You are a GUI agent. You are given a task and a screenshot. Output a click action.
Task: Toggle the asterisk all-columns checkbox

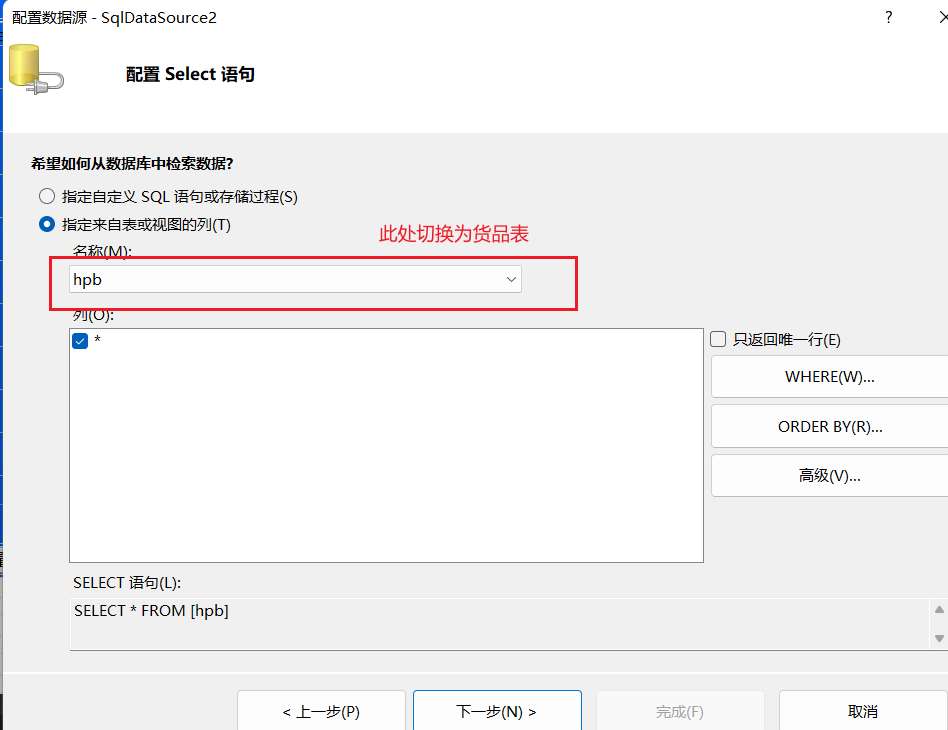(x=80, y=341)
